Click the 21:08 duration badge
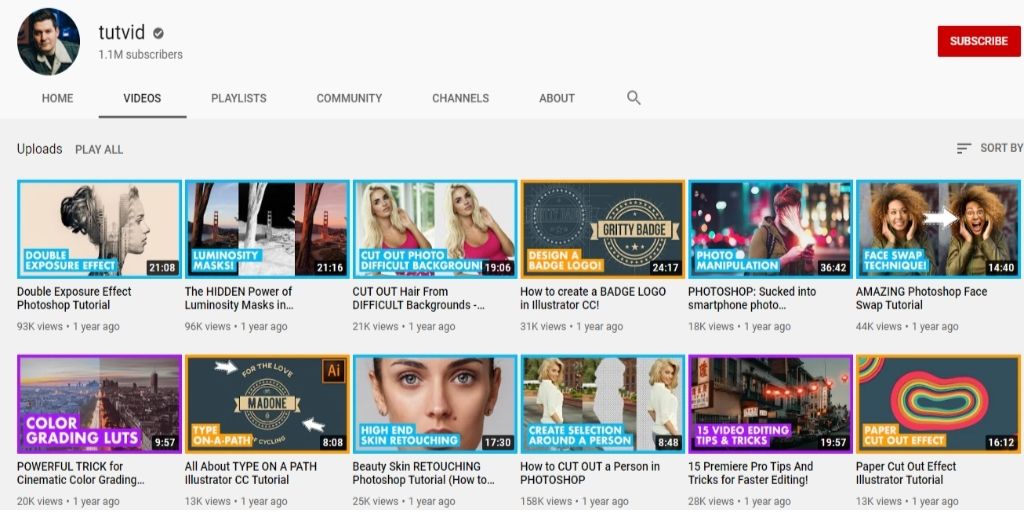The image size is (1024, 512). tap(163, 267)
